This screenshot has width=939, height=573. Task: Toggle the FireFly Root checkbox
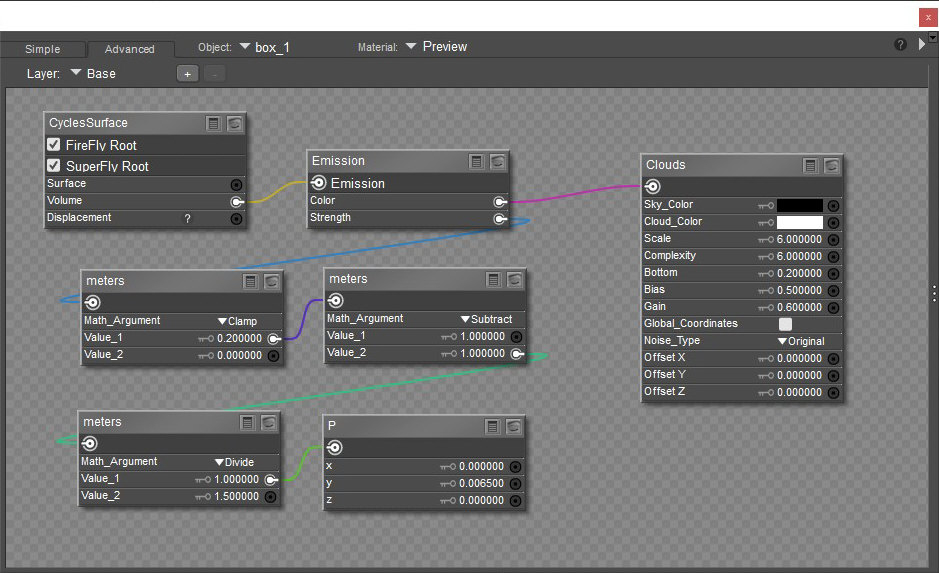pyautogui.click(x=54, y=145)
